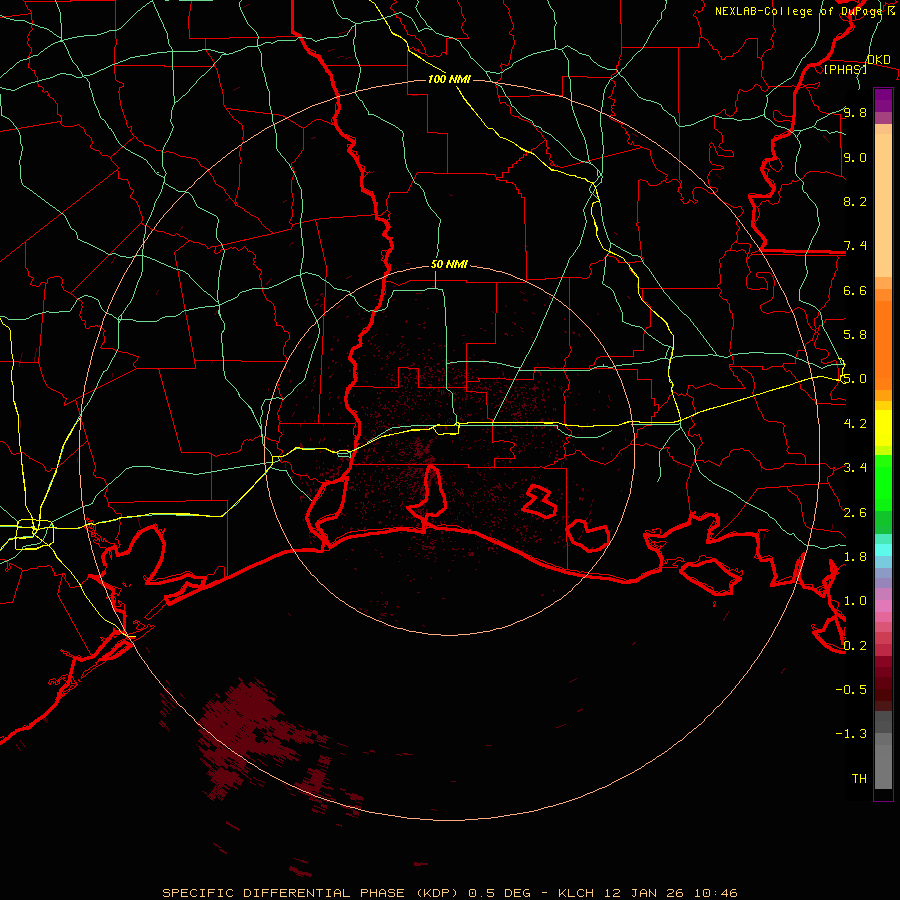Select the 5.8 value on the color scale
The height and width of the screenshot is (900, 900).
click(855, 335)
